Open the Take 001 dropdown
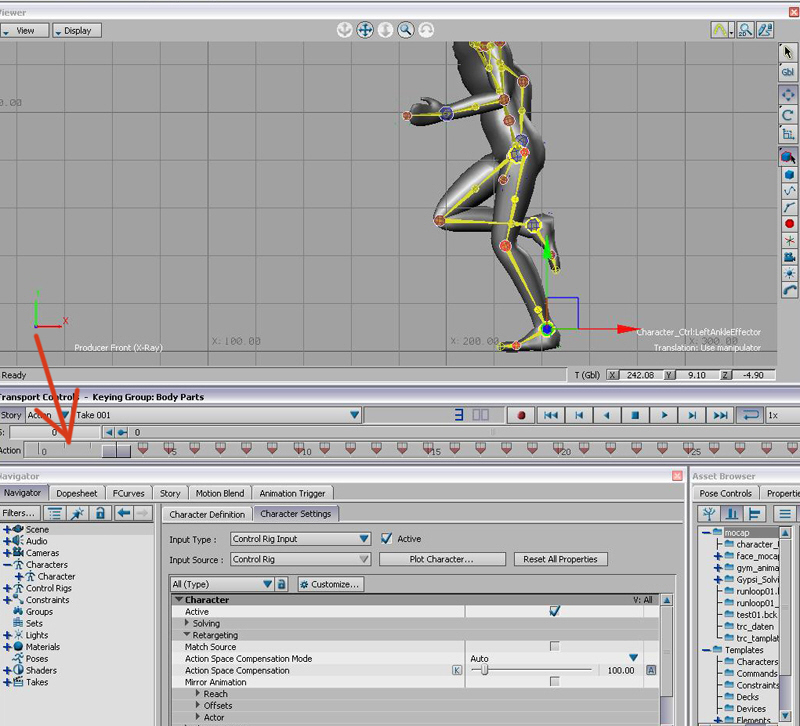This screenshot has width=800, height=726. pyautogui.click(x=354, y=415)
